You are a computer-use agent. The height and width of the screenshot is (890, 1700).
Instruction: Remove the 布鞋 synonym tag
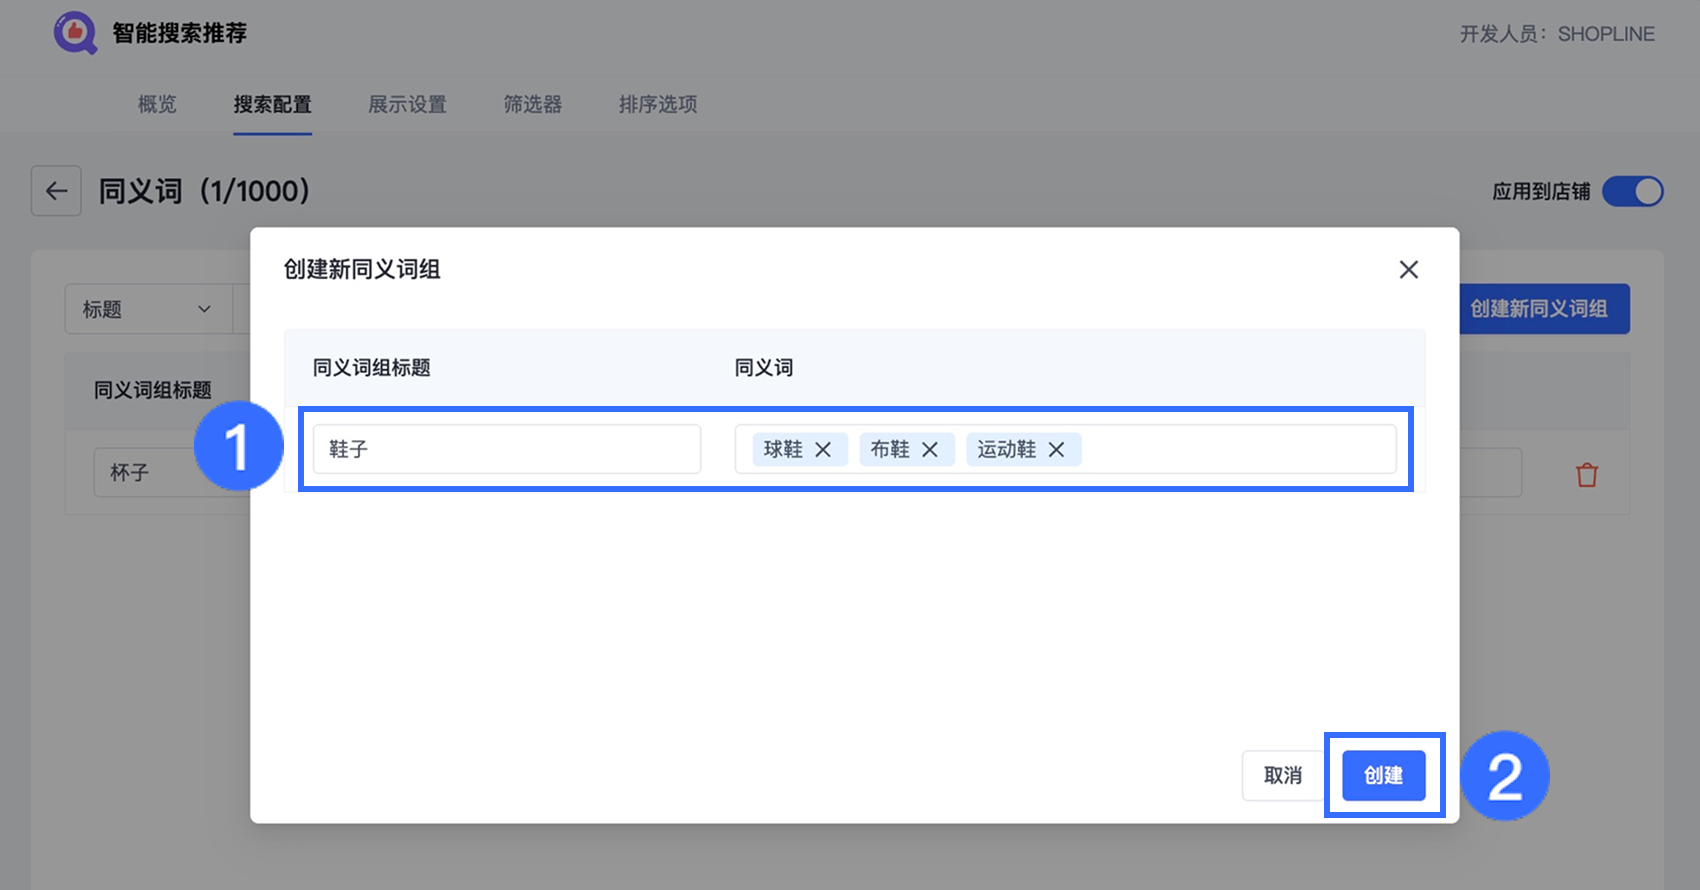pyautogui.click(x=930, y=450)
